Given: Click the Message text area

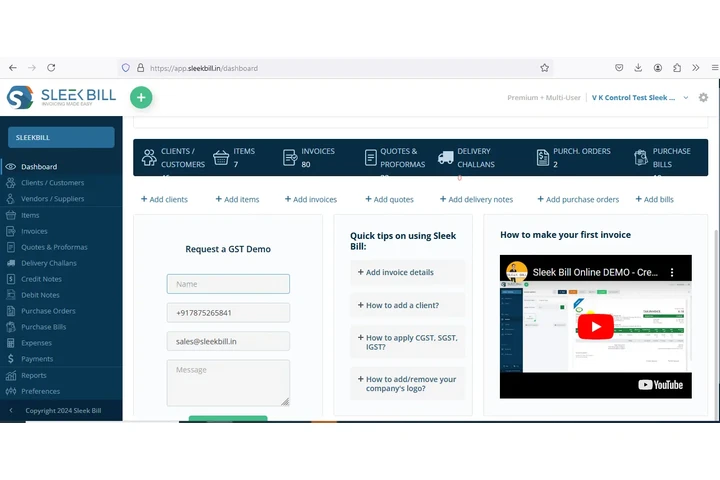Looking at the screenshot, I should [x=228, y=383].
